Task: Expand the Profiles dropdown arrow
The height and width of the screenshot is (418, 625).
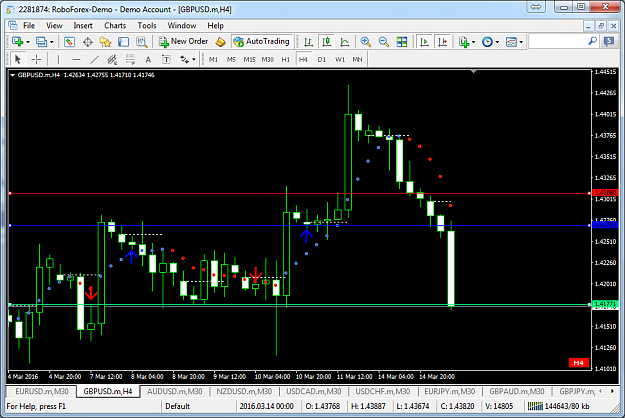Action: (52, 42)
